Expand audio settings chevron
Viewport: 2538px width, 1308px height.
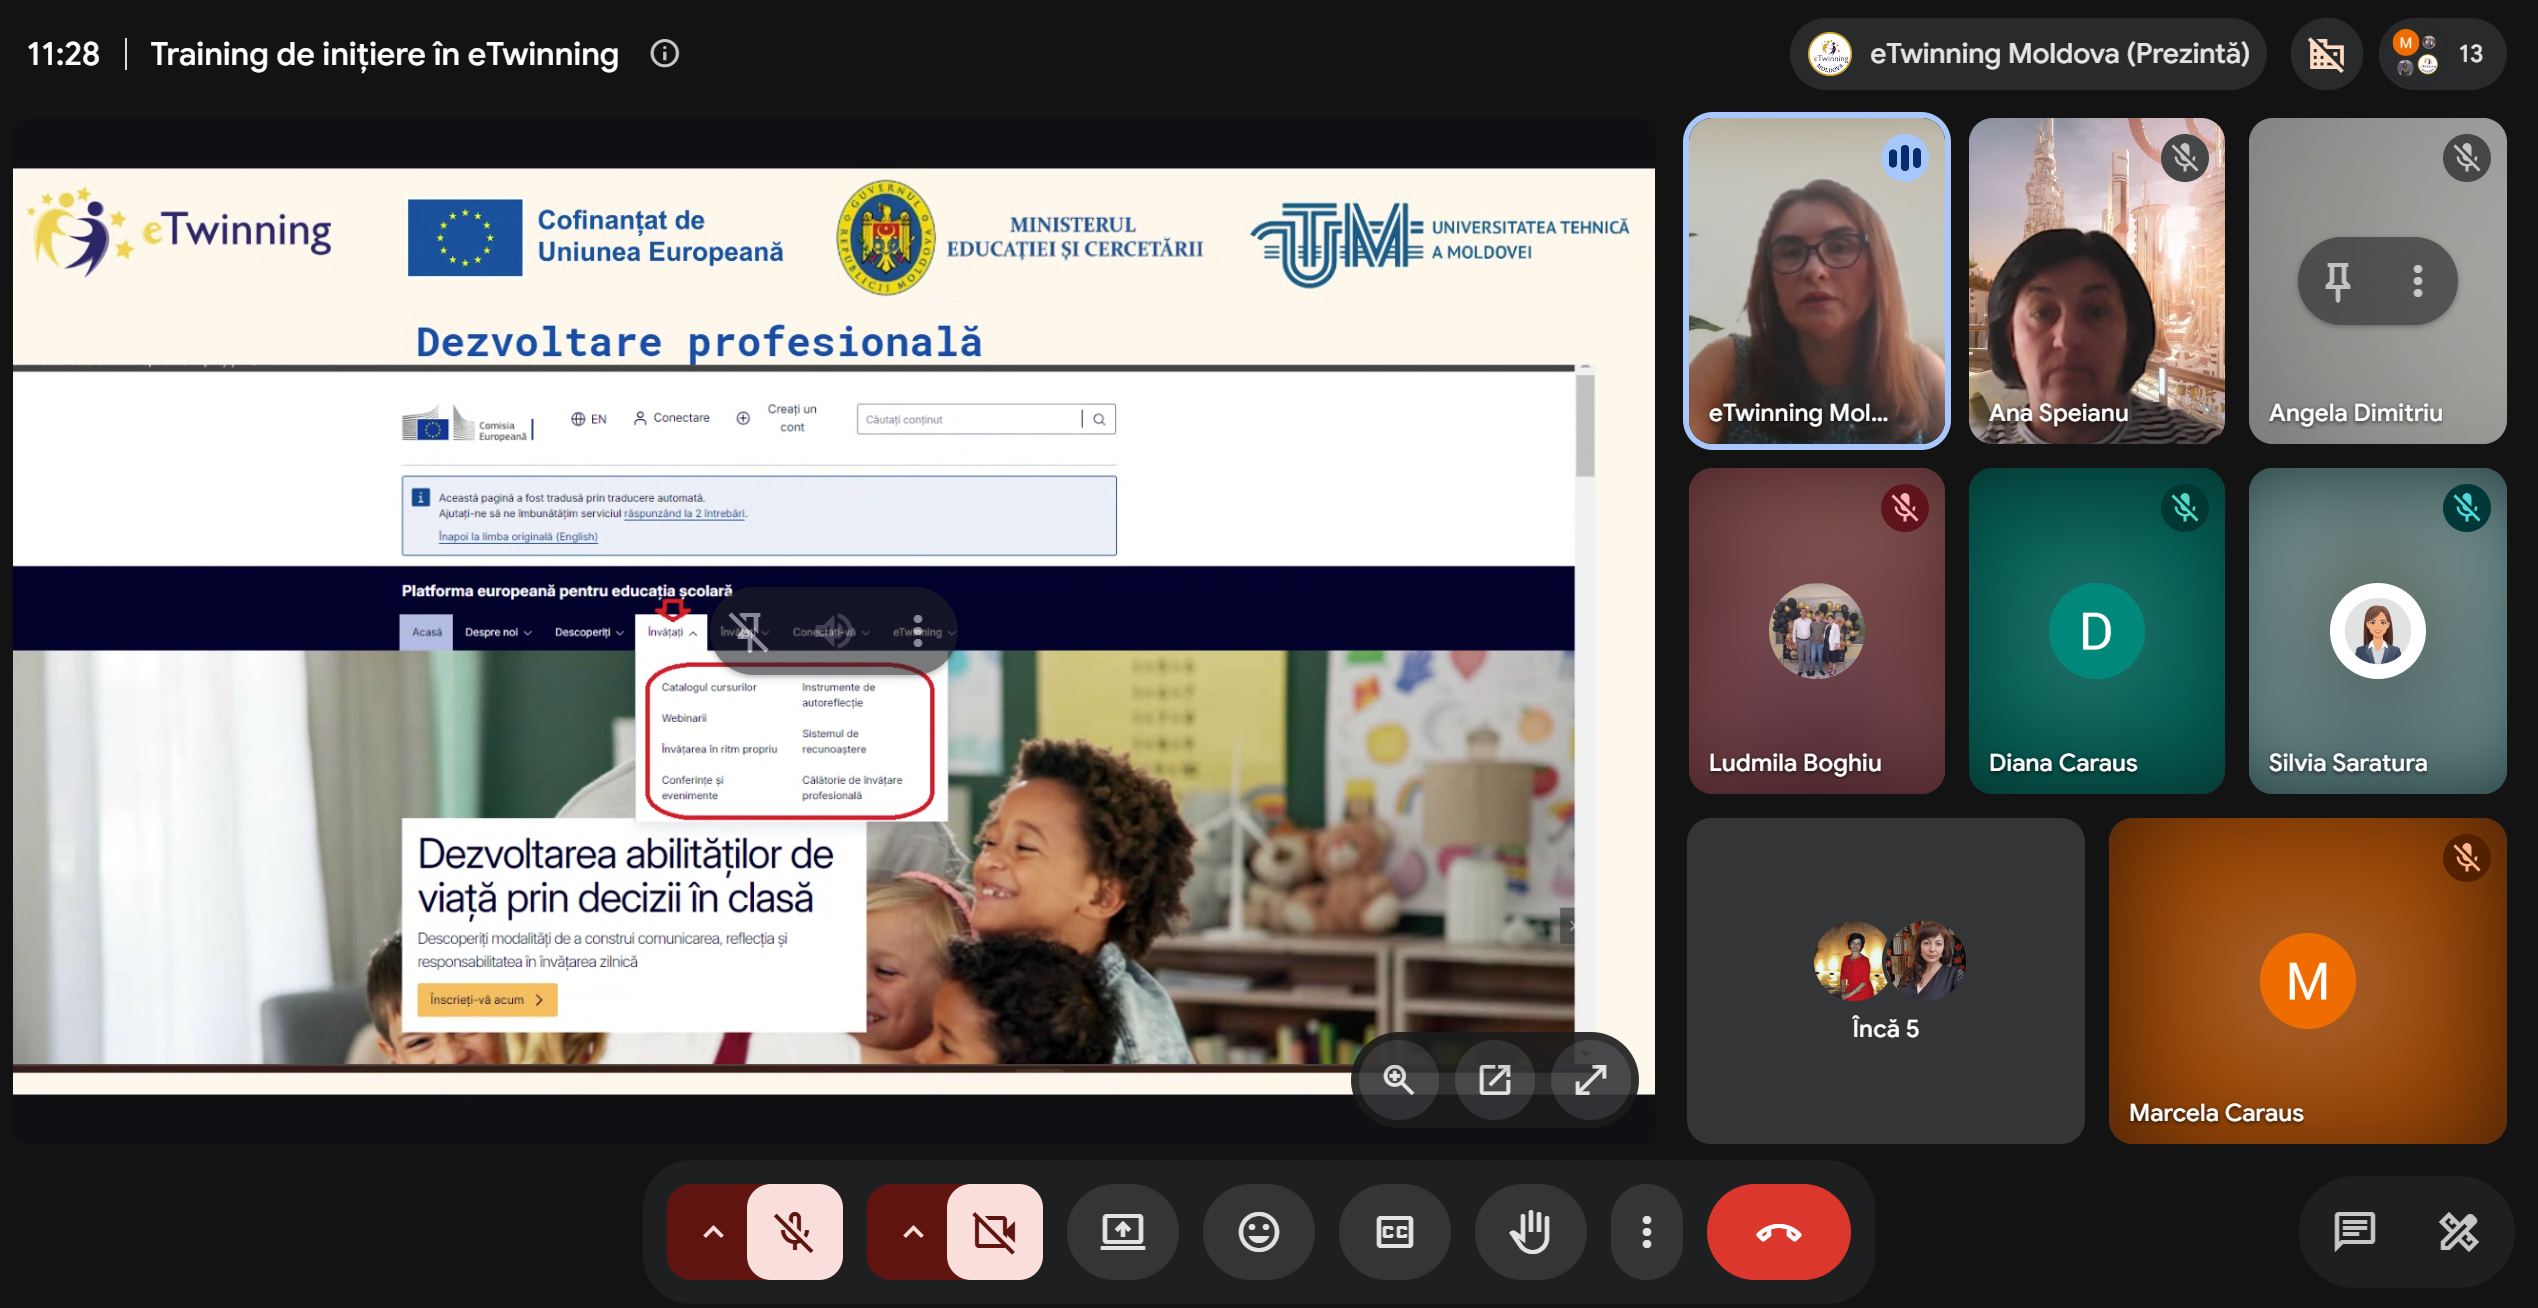pyautogui.click(x=712, y=1231)
